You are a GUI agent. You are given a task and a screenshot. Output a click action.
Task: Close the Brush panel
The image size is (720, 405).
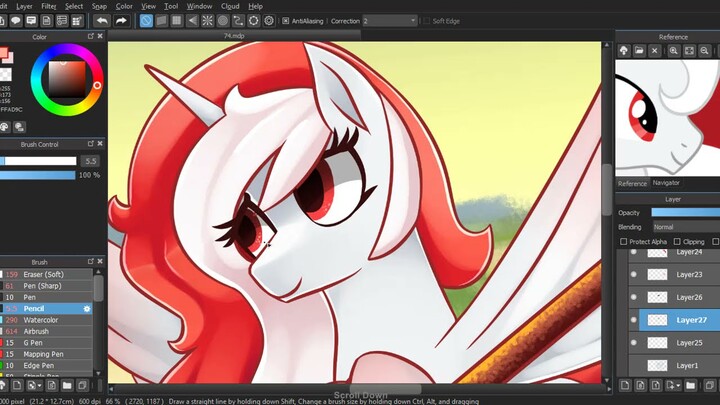(x=100, y=261)
